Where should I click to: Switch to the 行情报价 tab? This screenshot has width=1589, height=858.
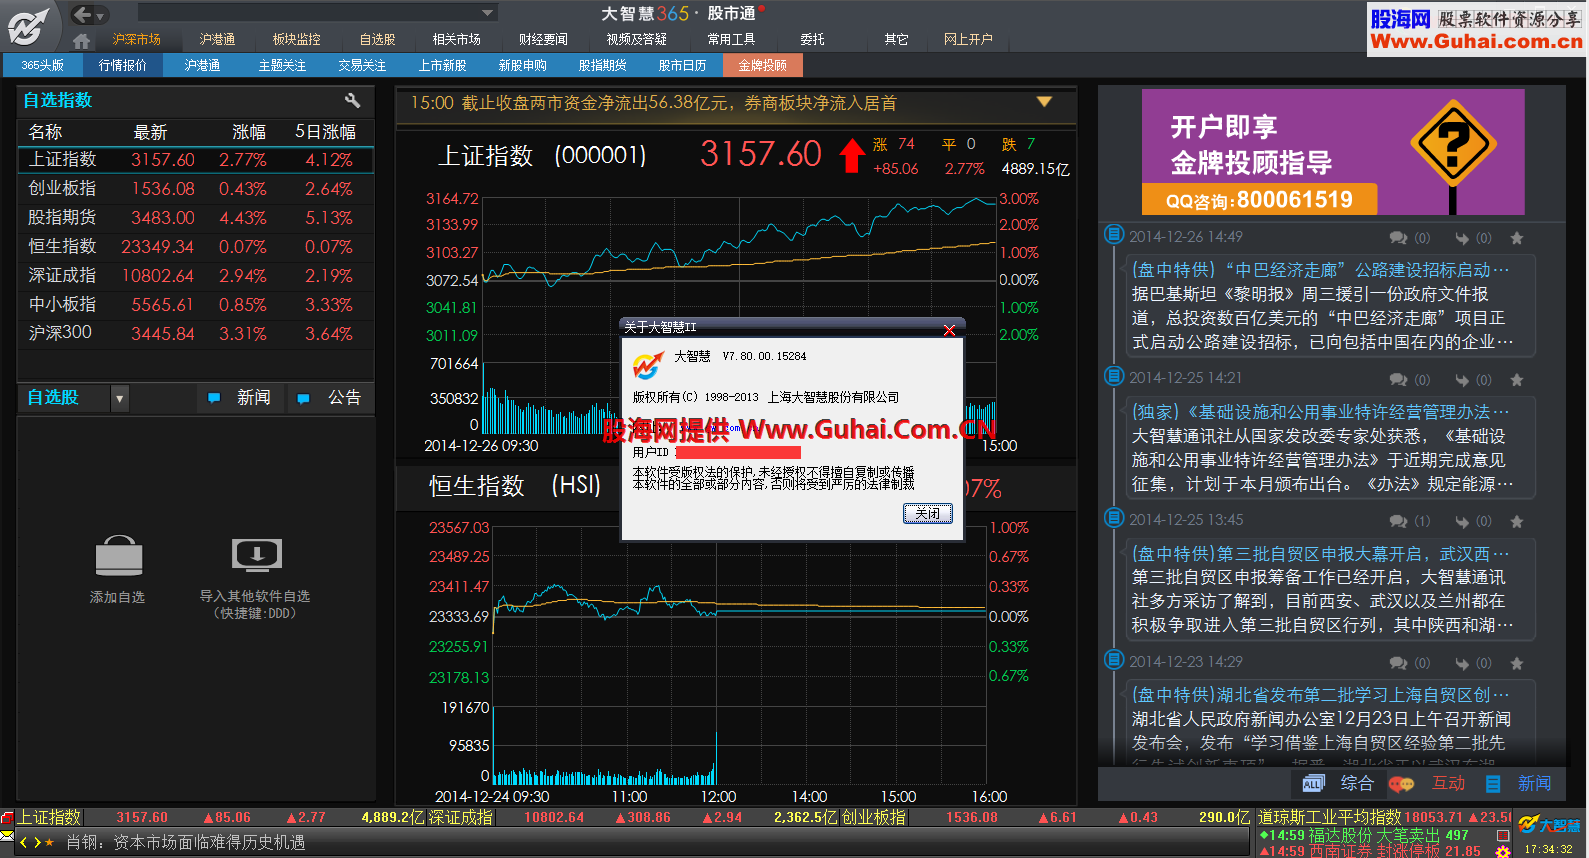(123, 65)
